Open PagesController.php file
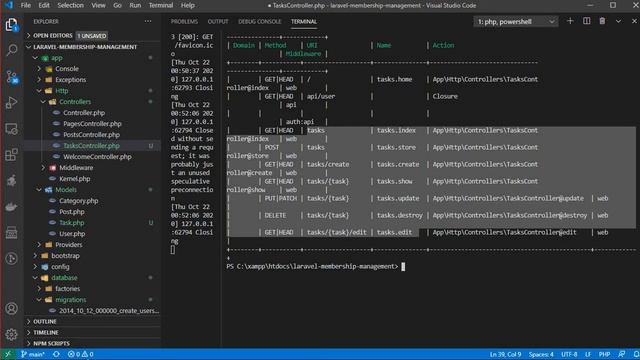 [92, 124]
